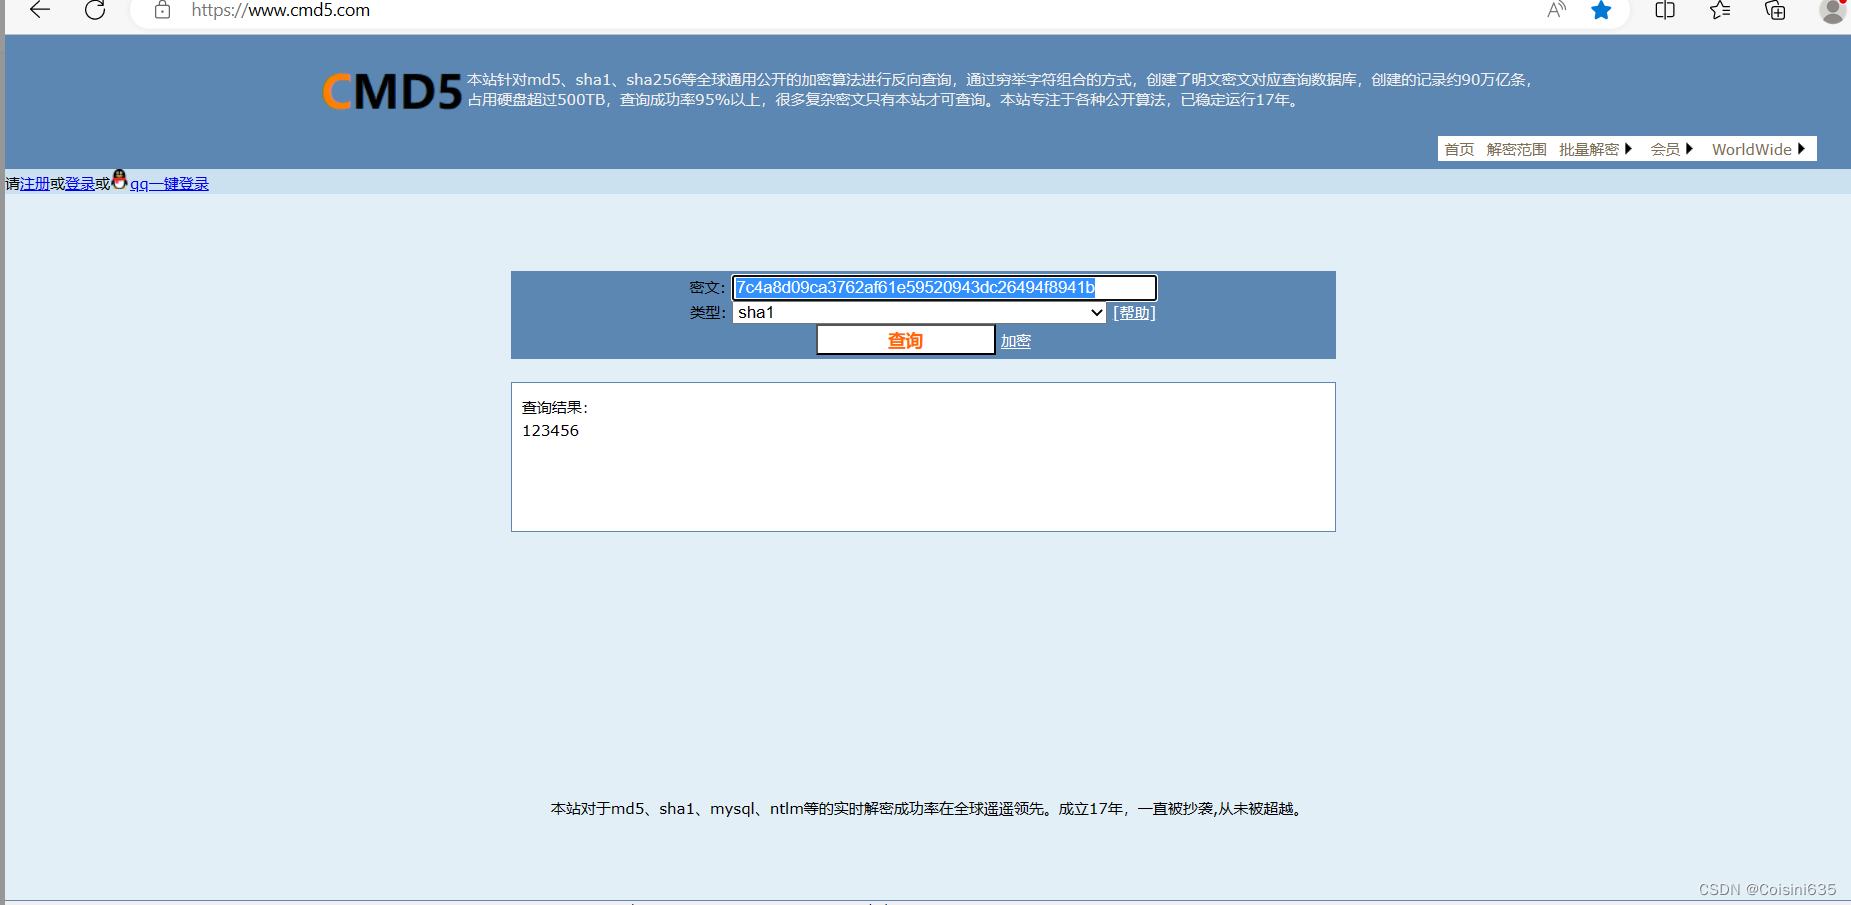Image resolution: width=1851 pixels, height=905 pixels.
Task: Expand the 批量解密 menu
Action: point(1595,149)
